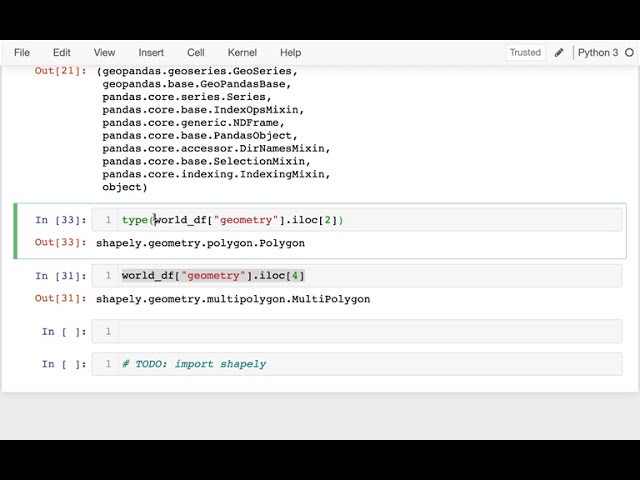Click the In [33] prompt label
The image size is (640, 480).
point(61,220)
